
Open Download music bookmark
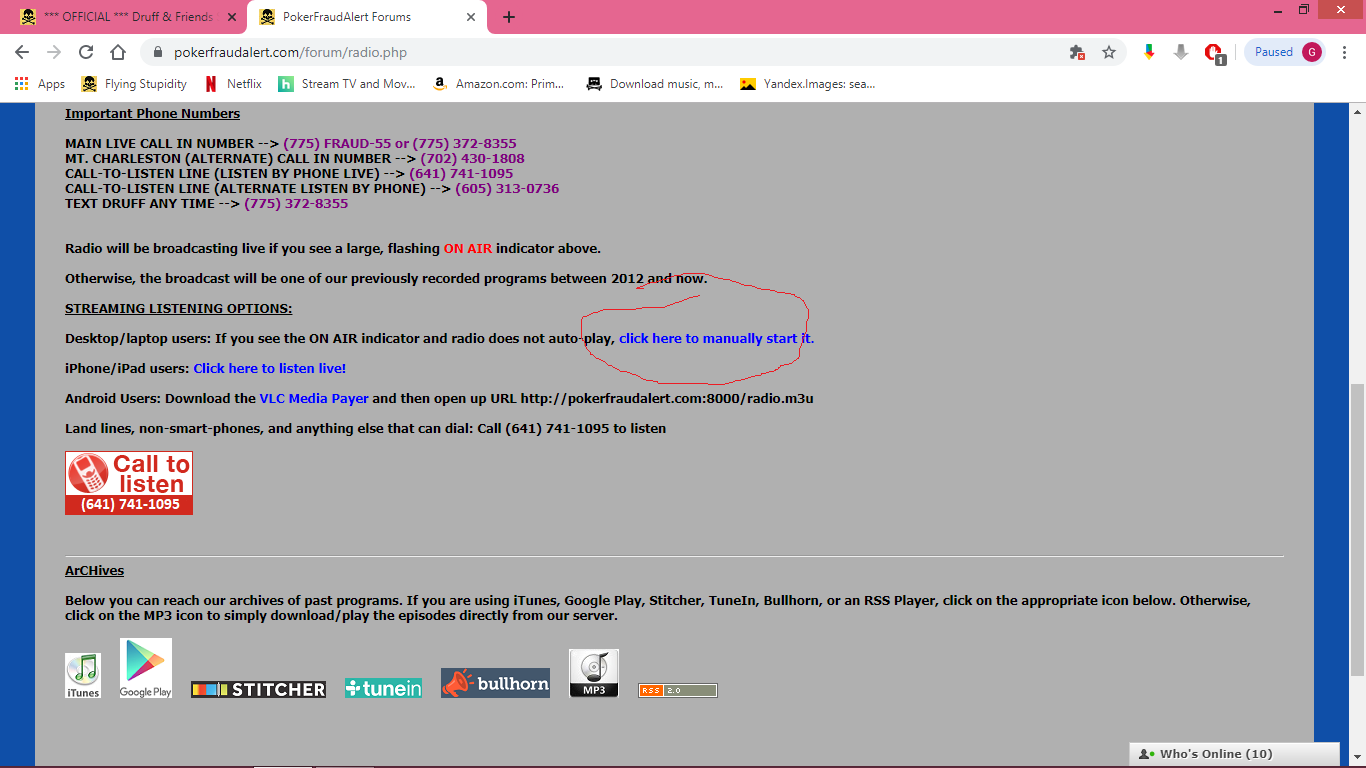click(655, 84)
